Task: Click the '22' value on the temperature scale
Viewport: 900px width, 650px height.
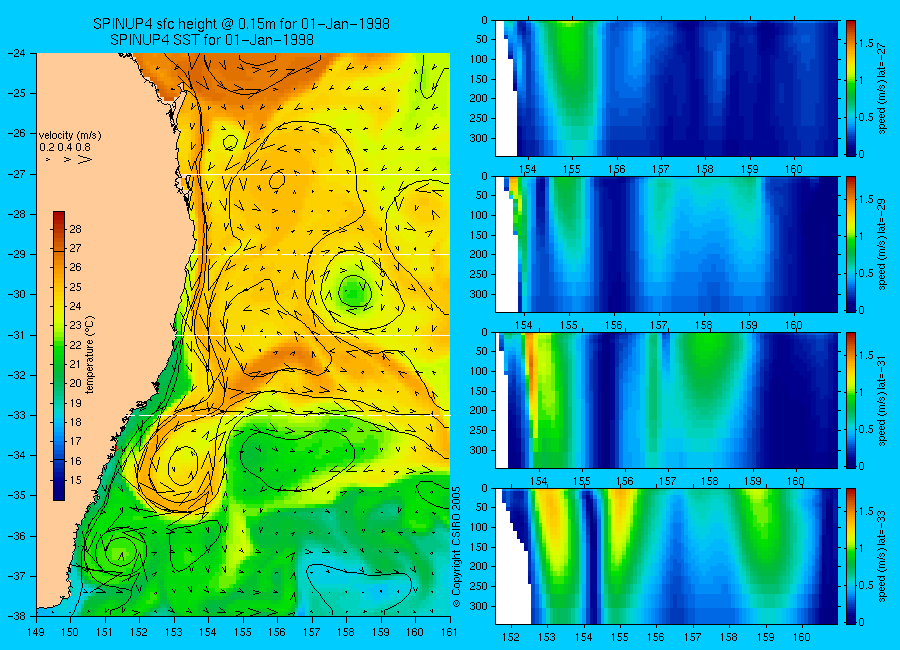Action: 75,345
